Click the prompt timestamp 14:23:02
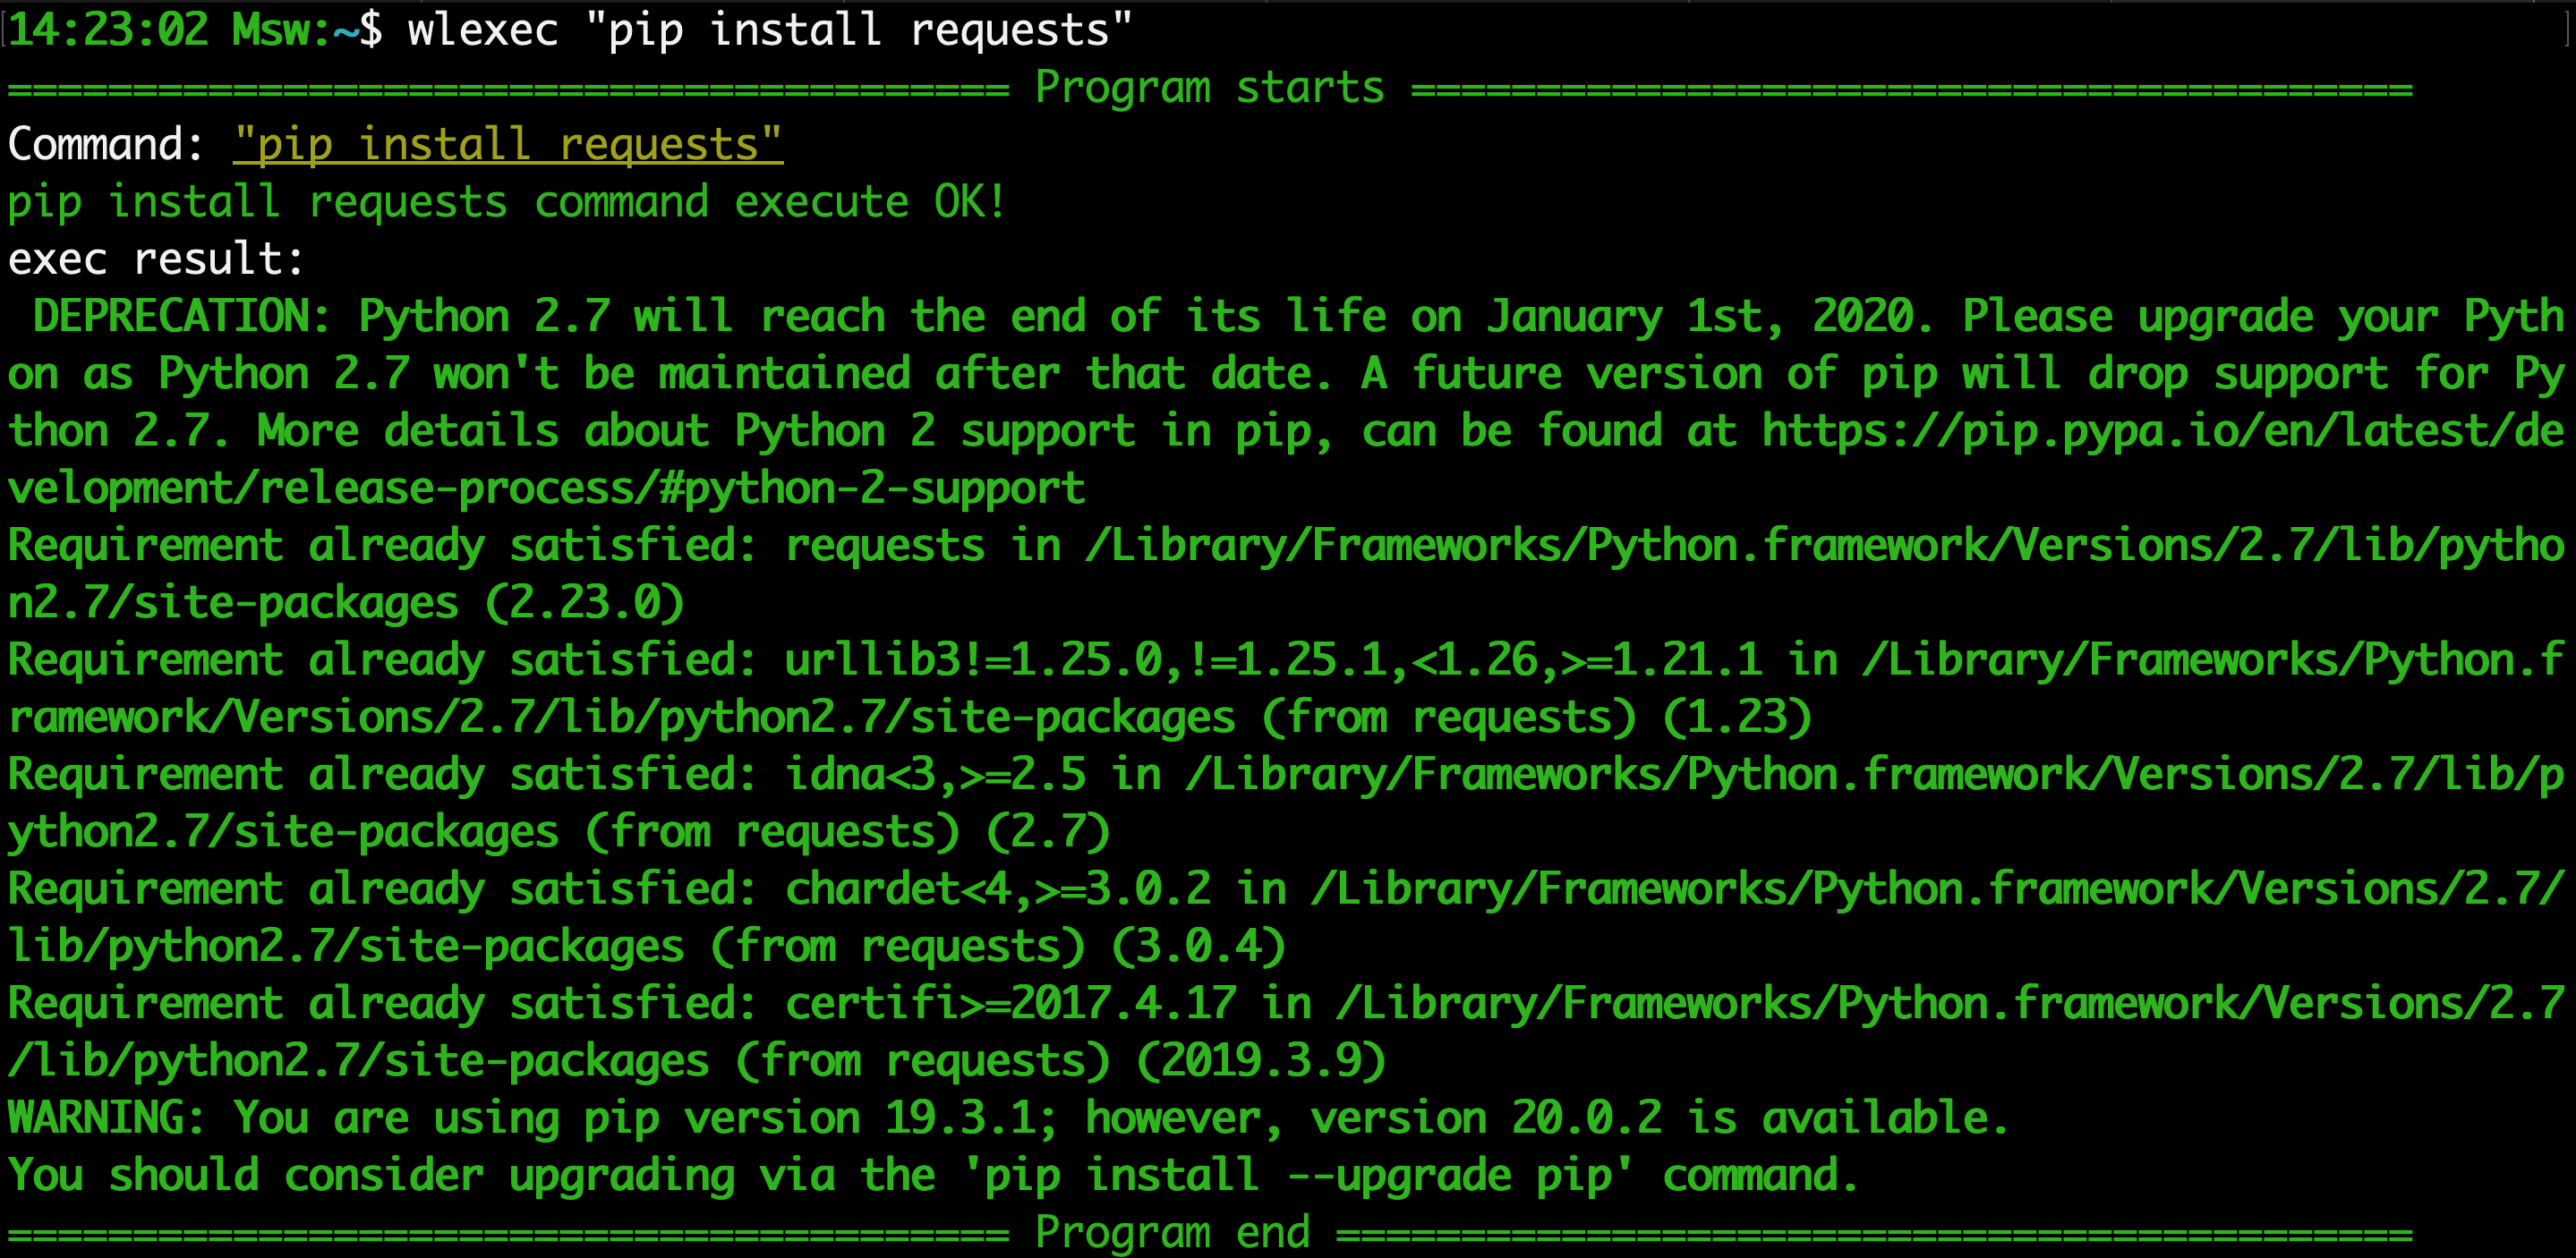 pyautogui.click(x=108, y=30)
